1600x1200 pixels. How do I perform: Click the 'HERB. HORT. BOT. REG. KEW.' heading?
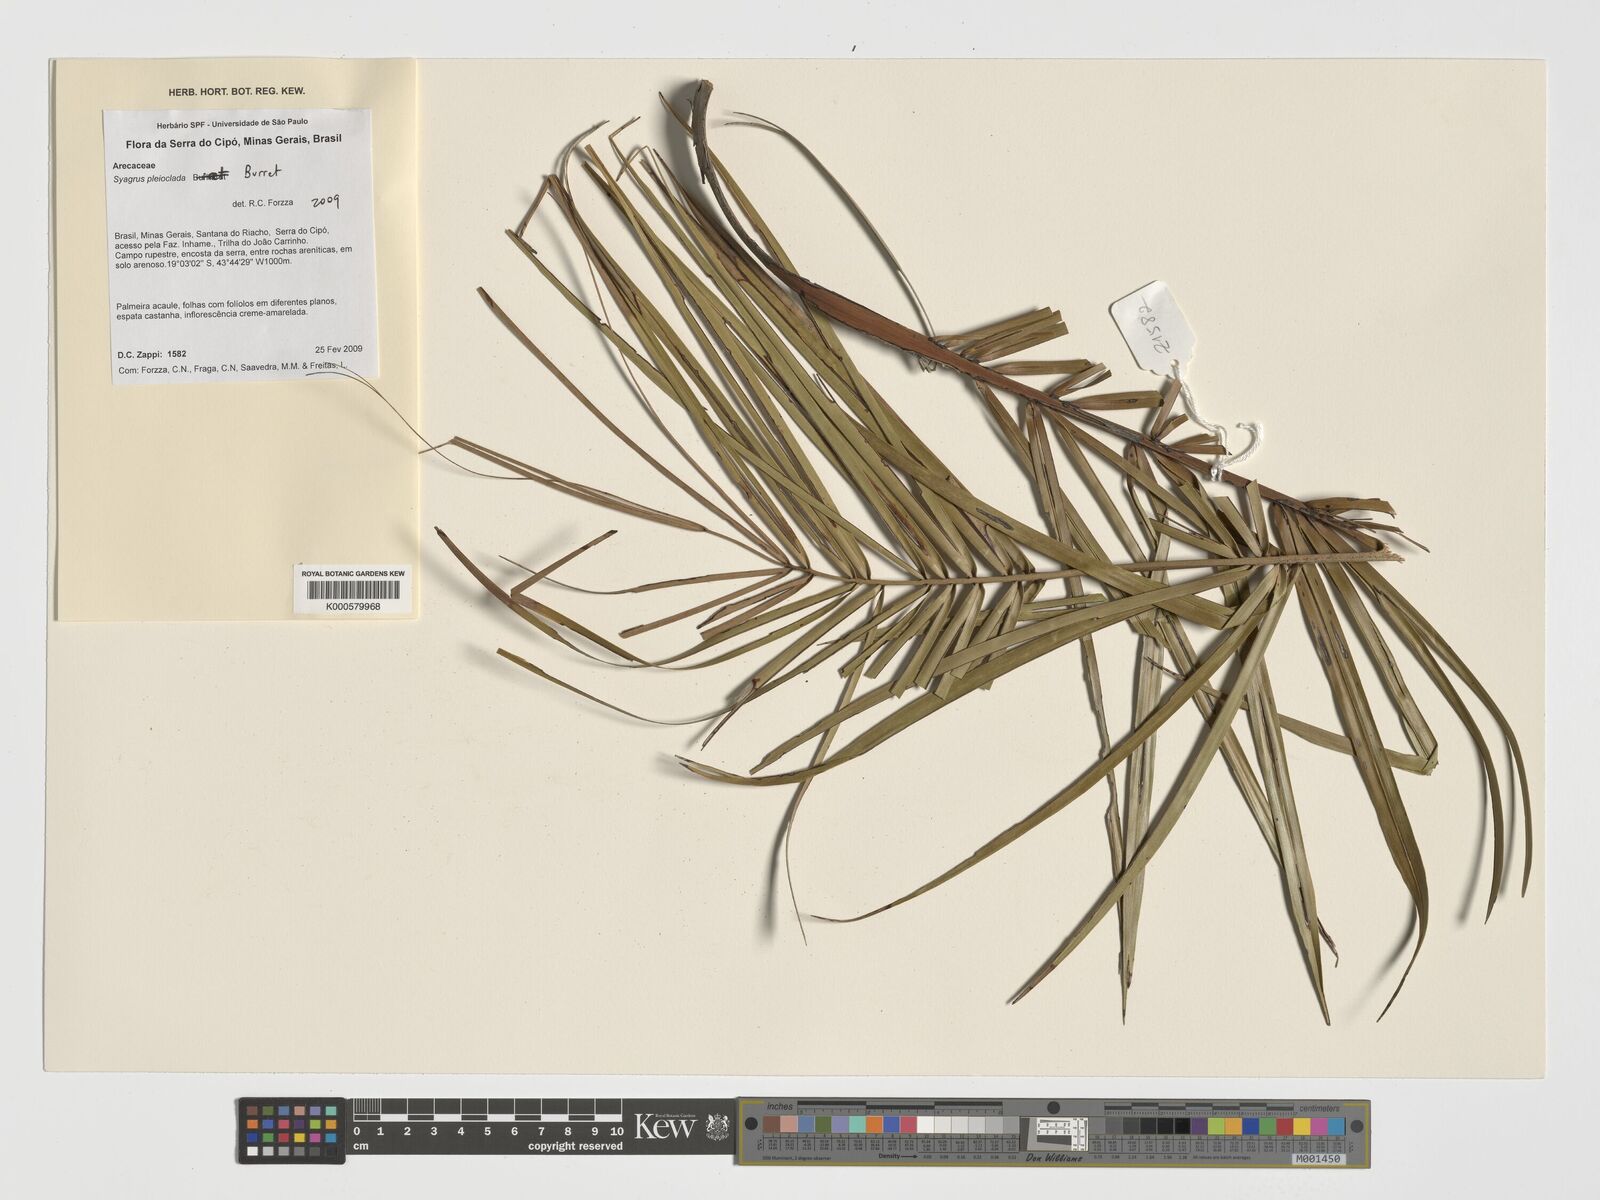click(237, 91)
